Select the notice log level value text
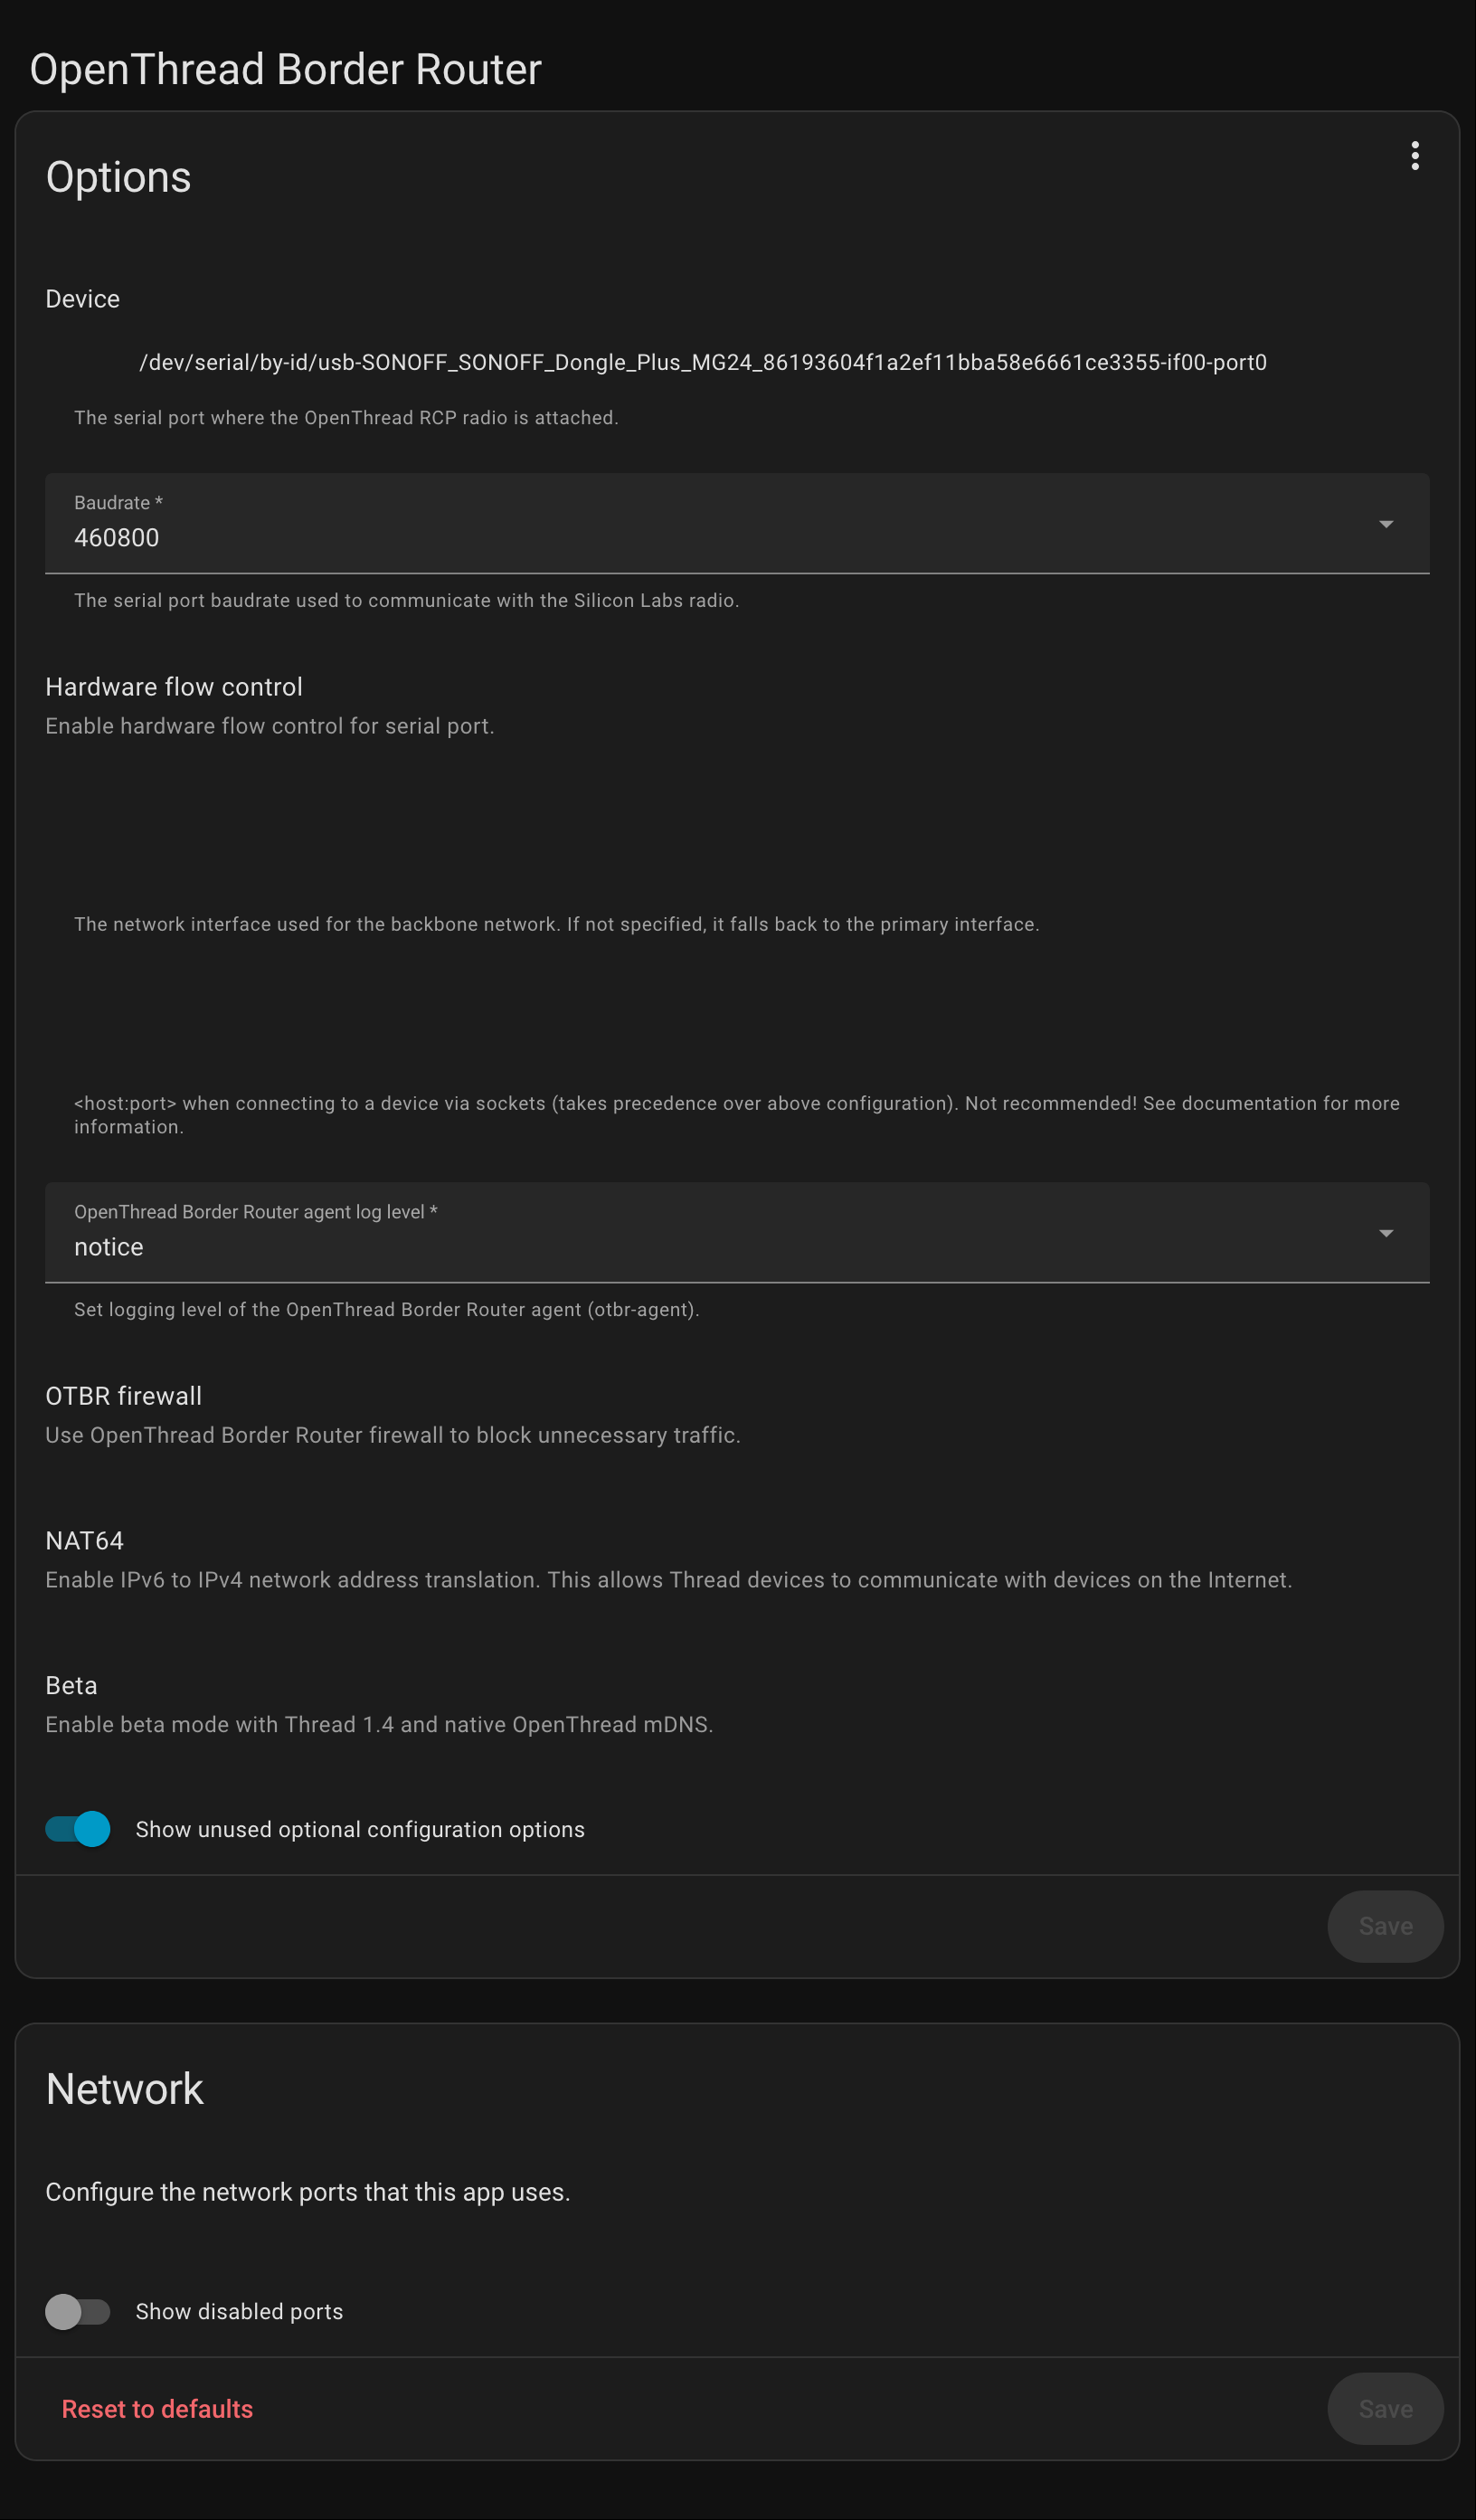This screenshot has width=1476, height=2520. [108, 1246]
